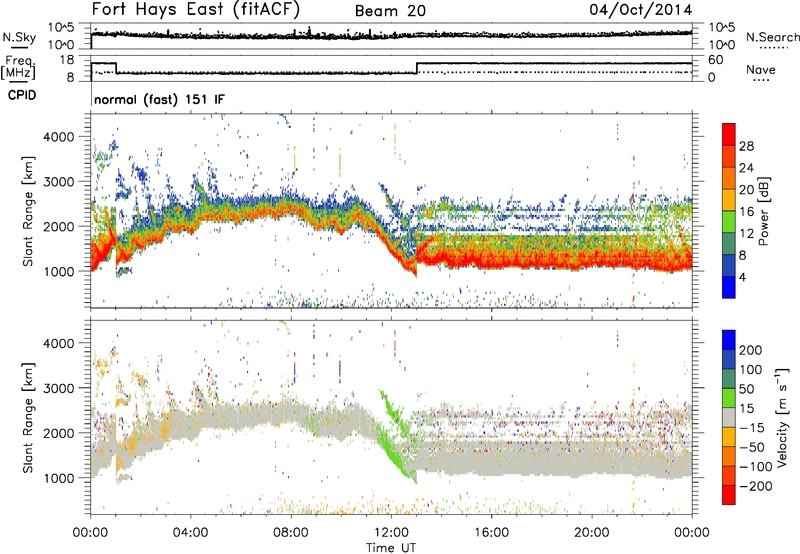Click the "2000" tick of the velocity panel

(58, 433)
